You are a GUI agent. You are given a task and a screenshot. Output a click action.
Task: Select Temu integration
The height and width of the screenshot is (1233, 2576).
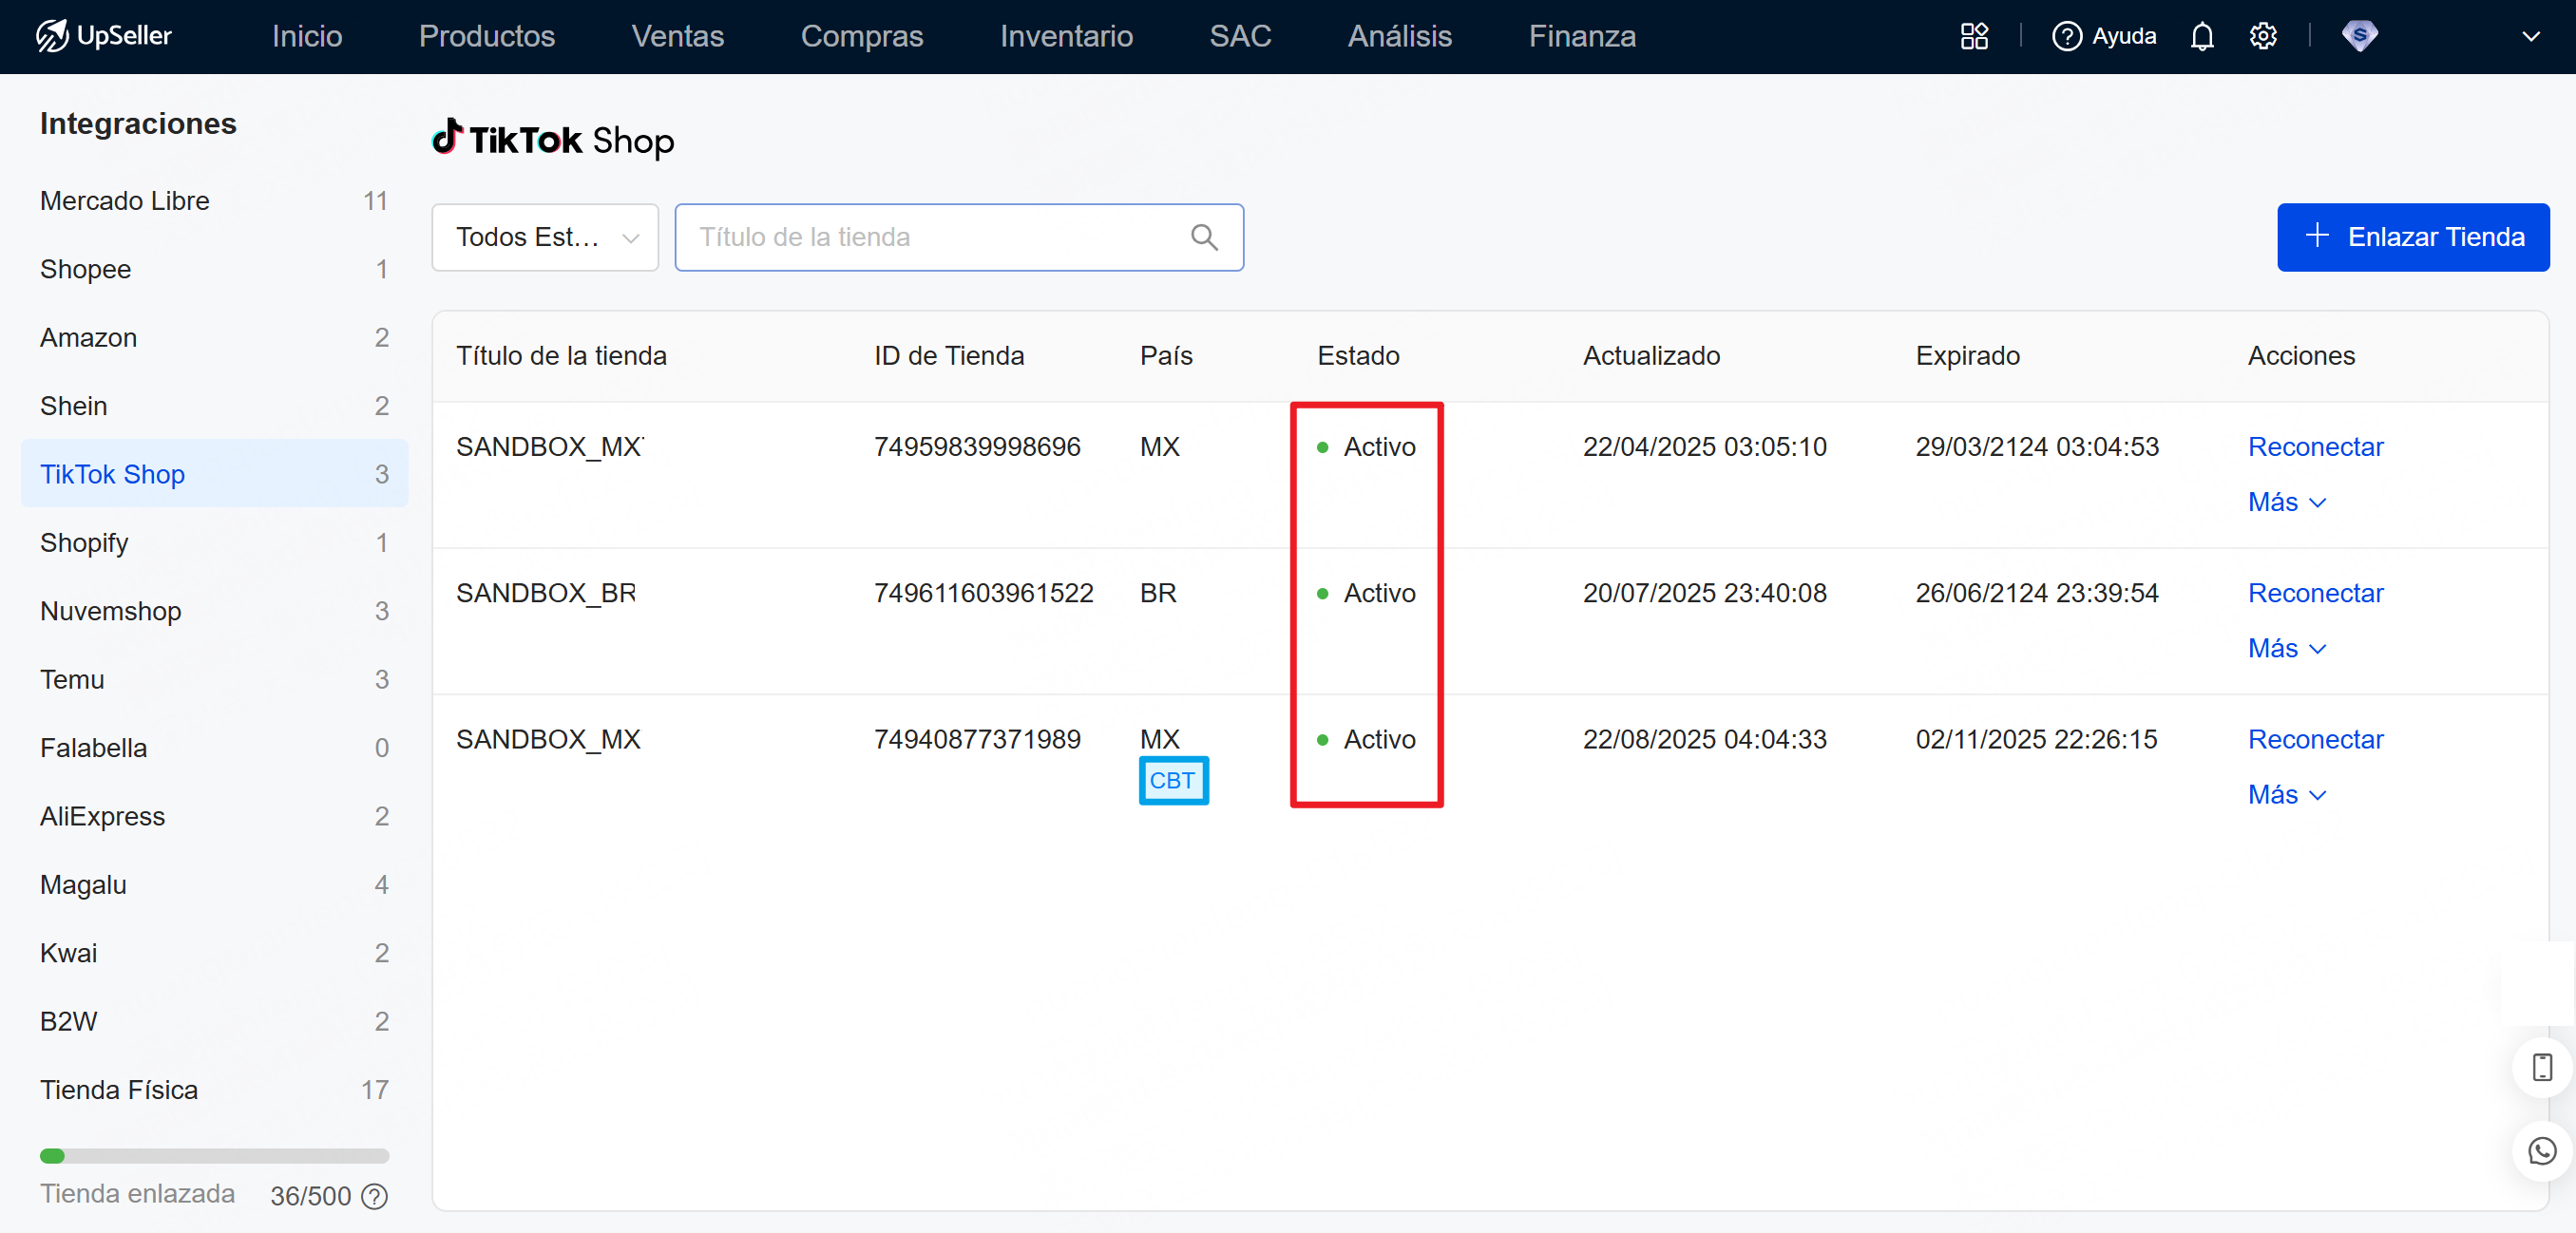[x=214, y=679]
